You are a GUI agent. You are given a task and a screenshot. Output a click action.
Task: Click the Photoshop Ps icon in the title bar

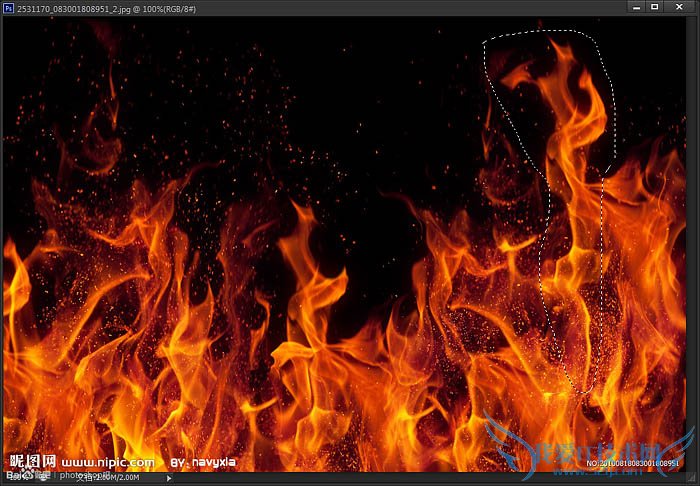point(8,7)
